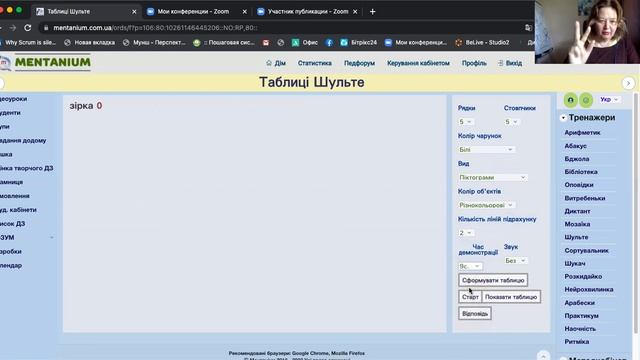
Task: Click the Mentanium logo
Action: point(46,62)
